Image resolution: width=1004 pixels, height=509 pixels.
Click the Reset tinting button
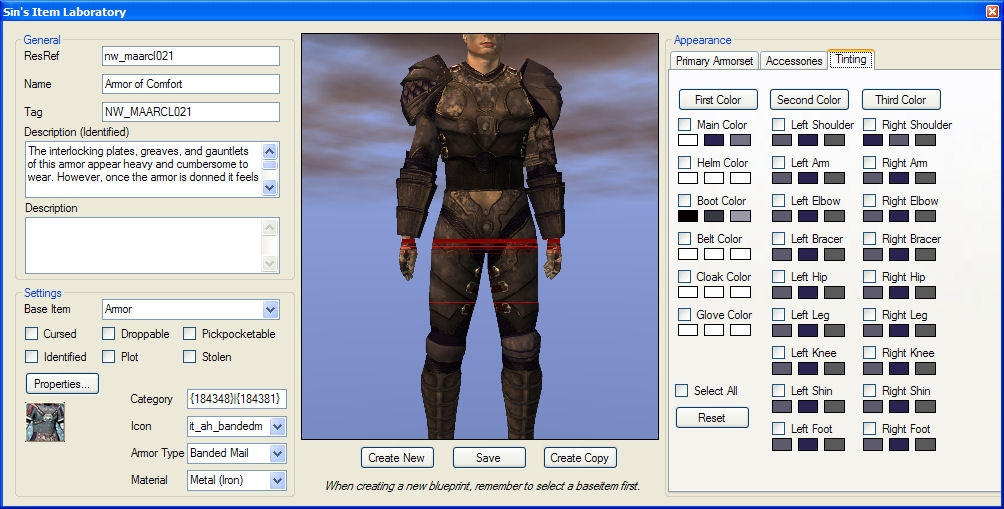pos(712,418)
